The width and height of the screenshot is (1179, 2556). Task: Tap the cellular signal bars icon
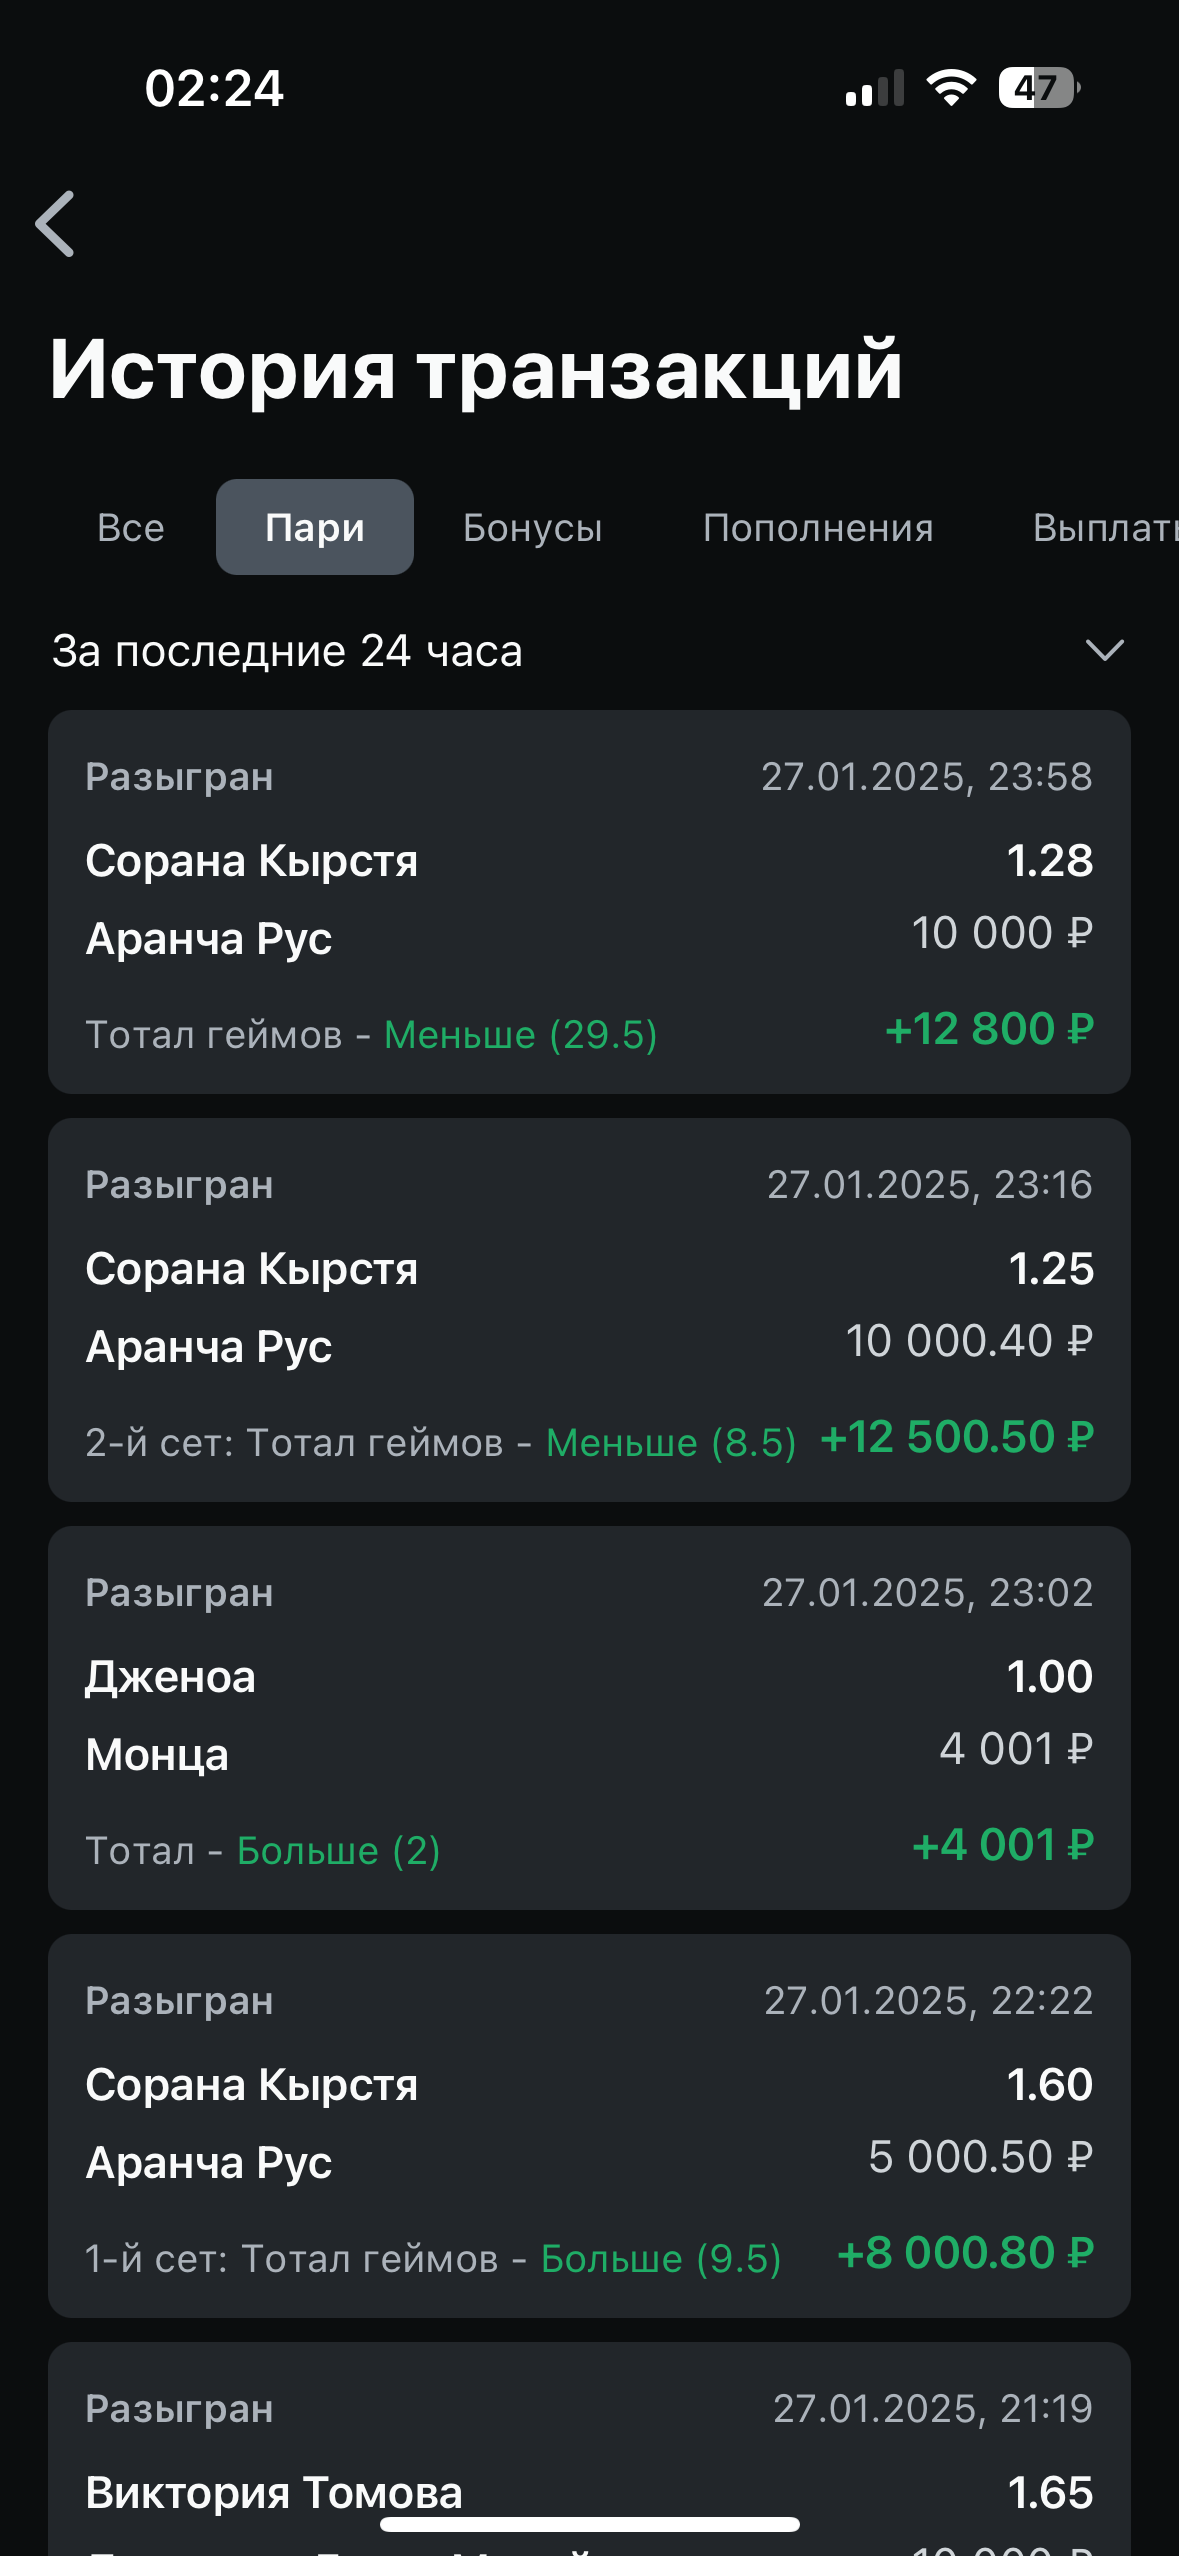coord(875,88)
